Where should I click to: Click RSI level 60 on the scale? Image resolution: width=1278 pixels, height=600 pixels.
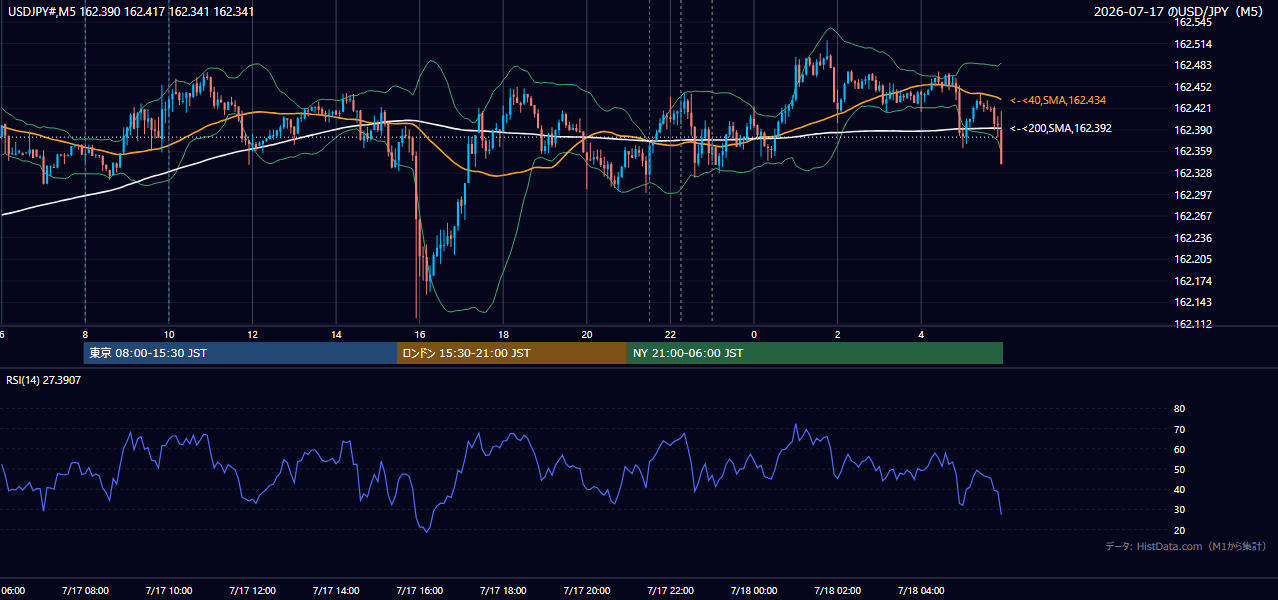pyautogui.click(x=1179, y=449)
